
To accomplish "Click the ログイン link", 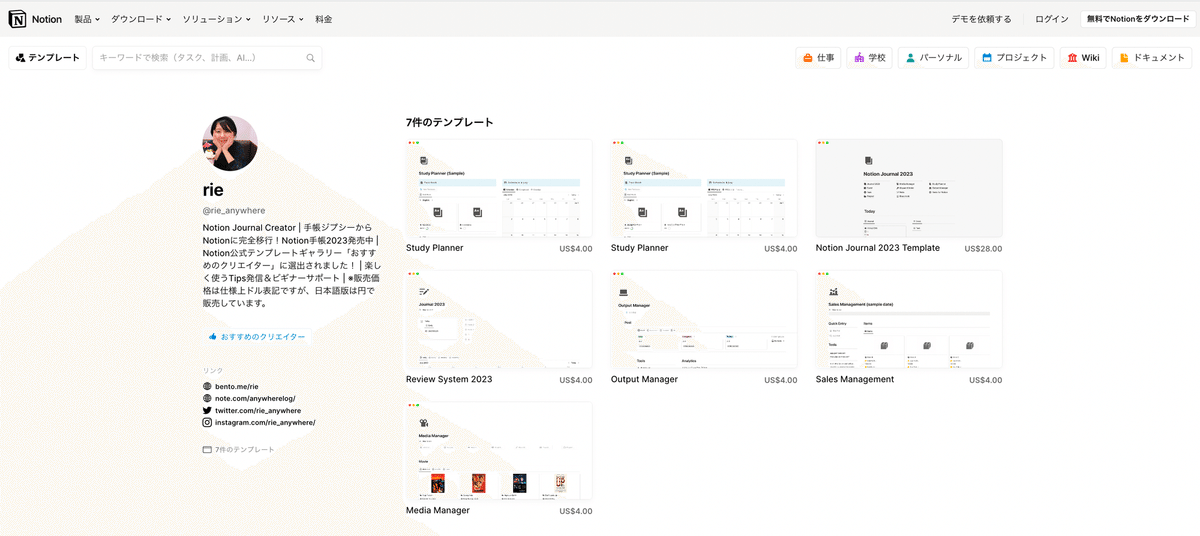I will [1051, 19].
